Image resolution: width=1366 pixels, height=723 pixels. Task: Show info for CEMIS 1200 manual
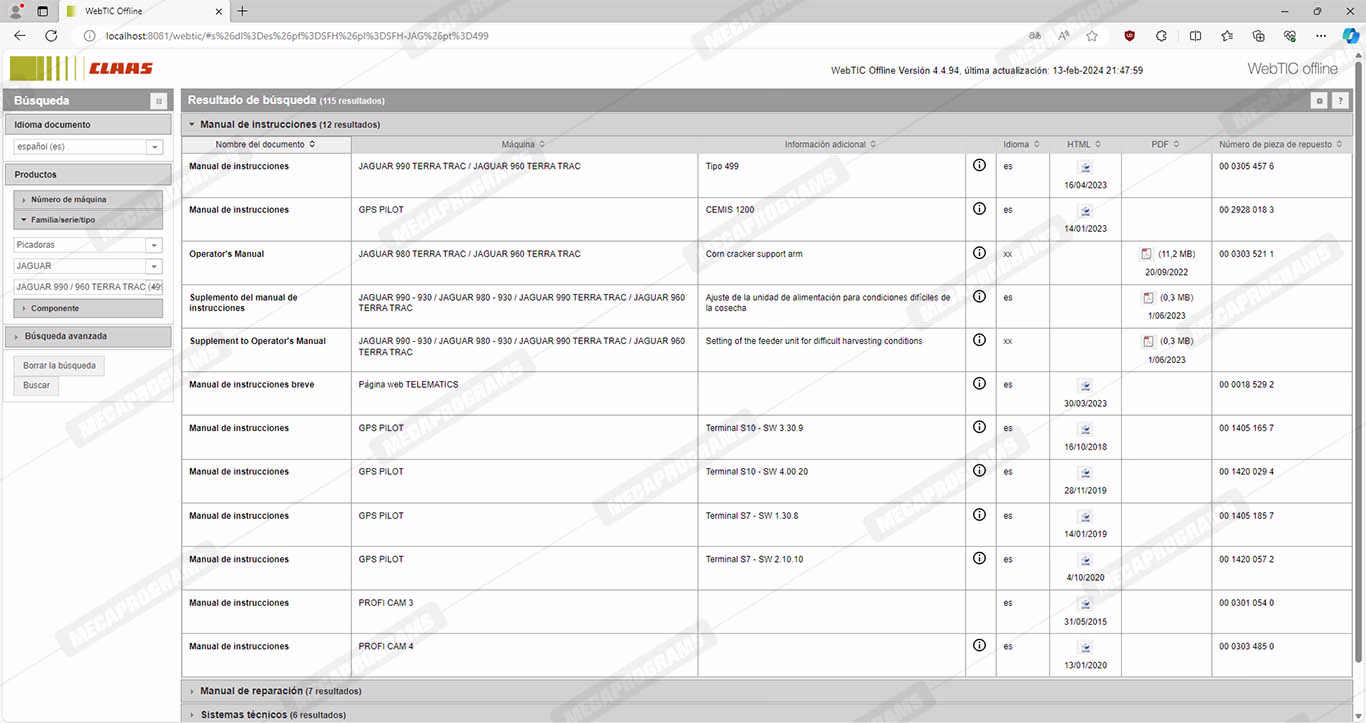979,210
